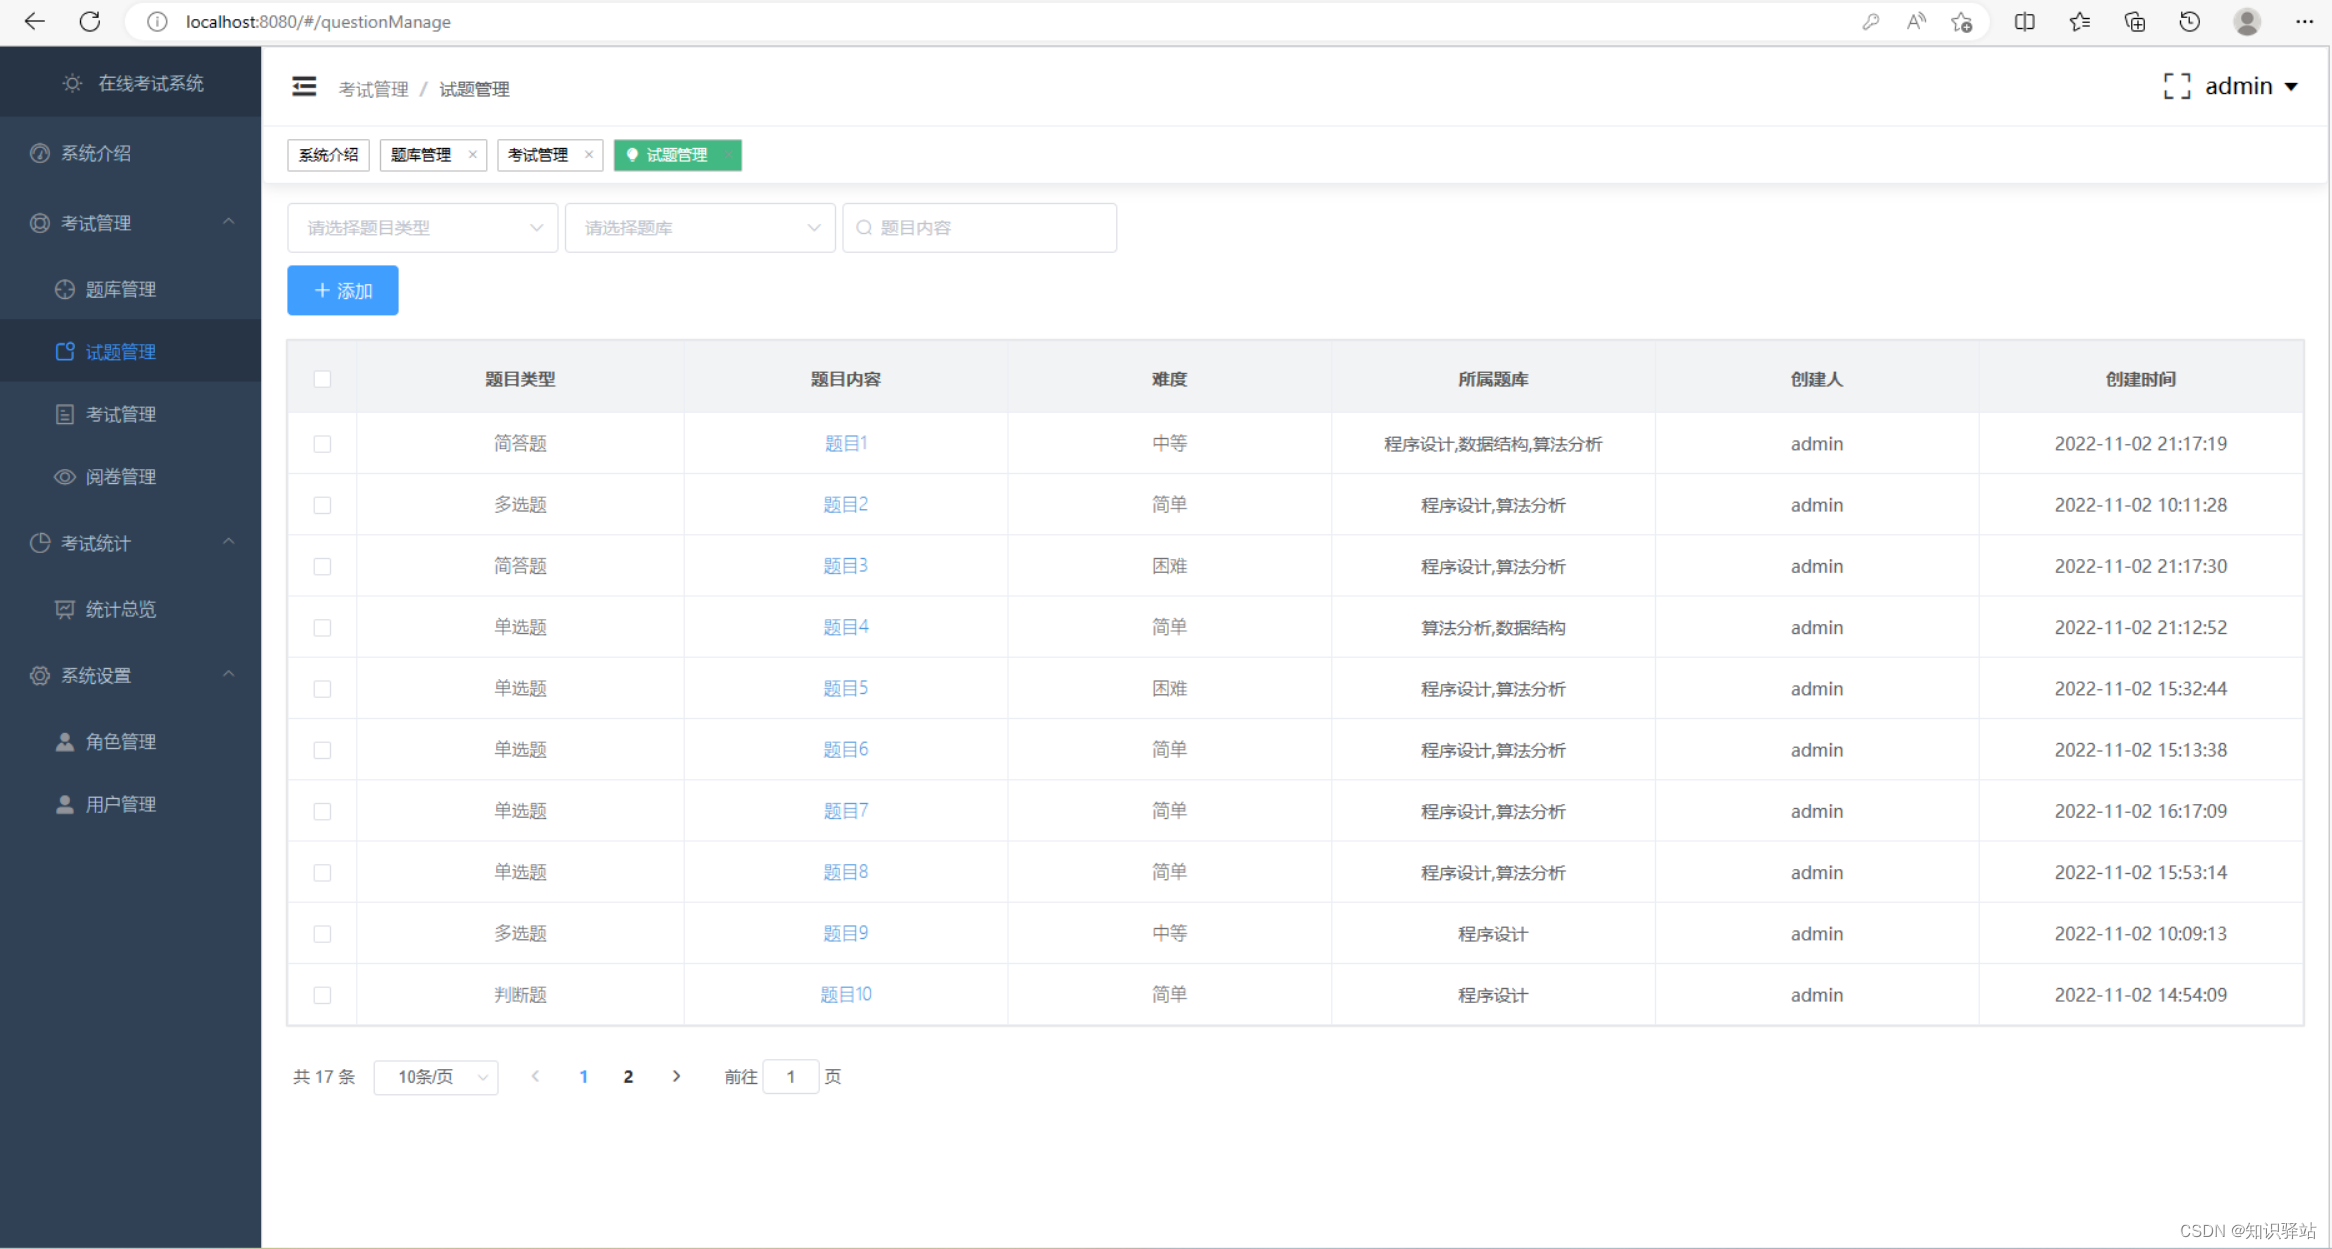This screenshot has width=2332, height=1249.
Task: Click the fullscreen toggle icon
Action: click(2176, 87)
